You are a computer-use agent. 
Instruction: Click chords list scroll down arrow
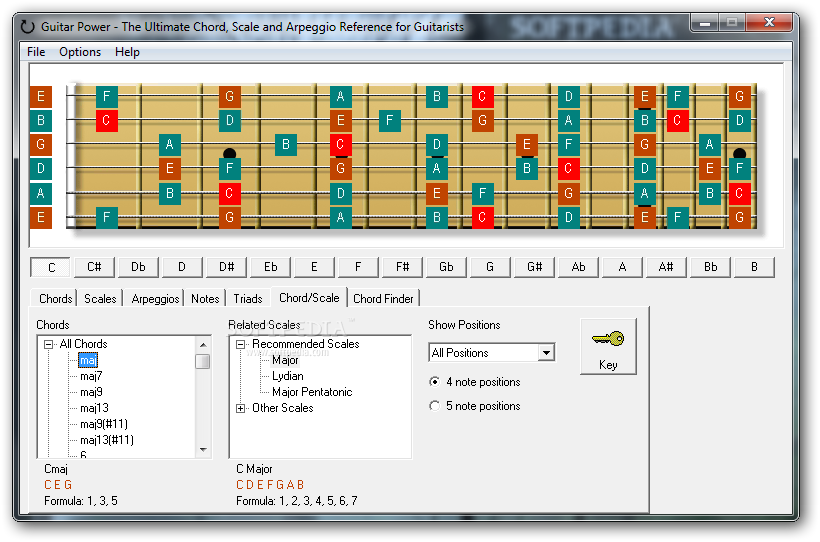tap(203, 450)
